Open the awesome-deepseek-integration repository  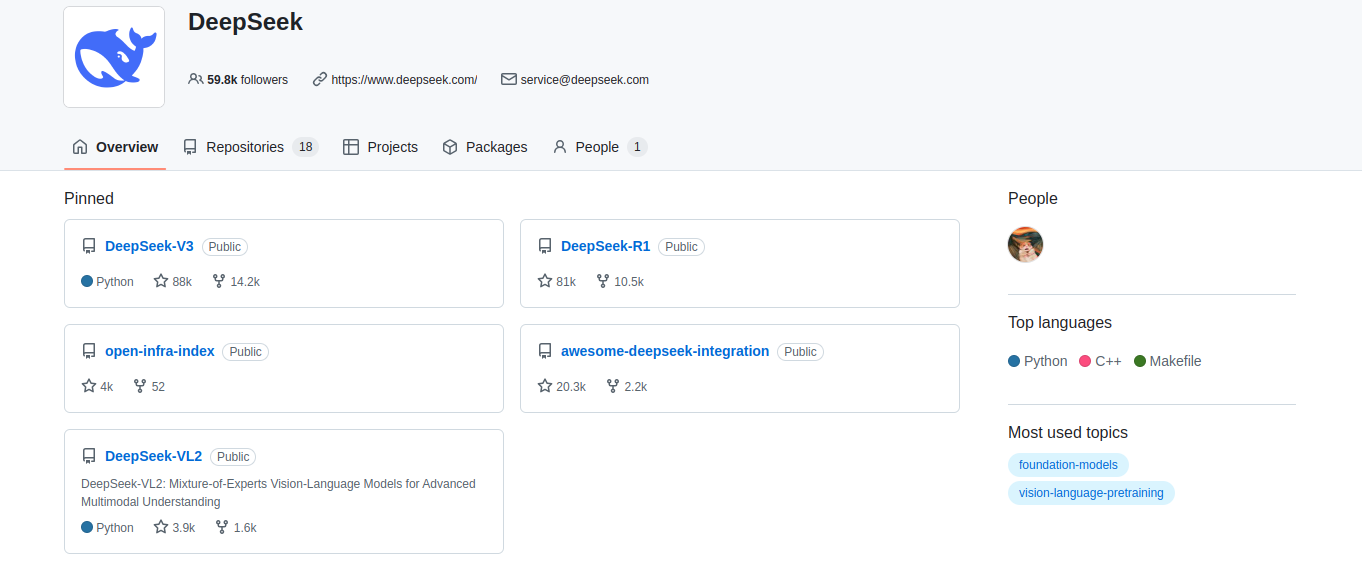pyautogui.click(x=665, y=351)
